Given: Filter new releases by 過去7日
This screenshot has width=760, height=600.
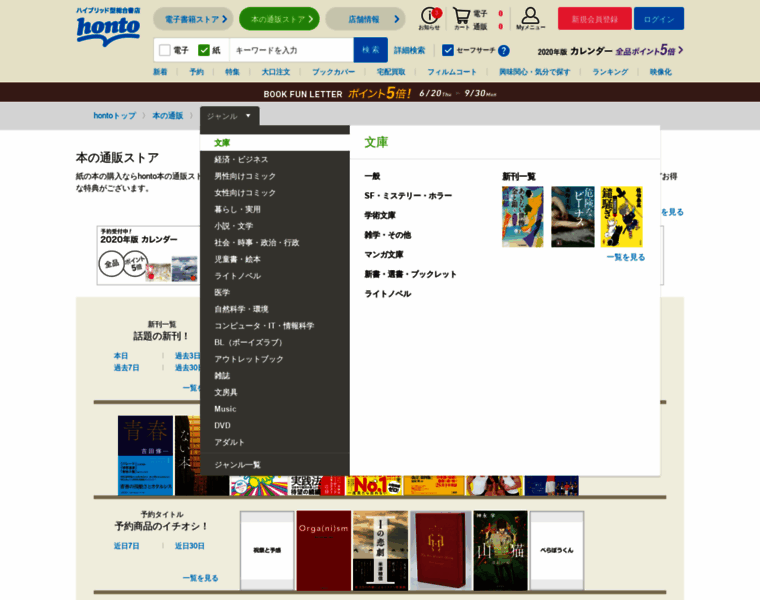Looking at the screenshot, I should tap(127, 368).
